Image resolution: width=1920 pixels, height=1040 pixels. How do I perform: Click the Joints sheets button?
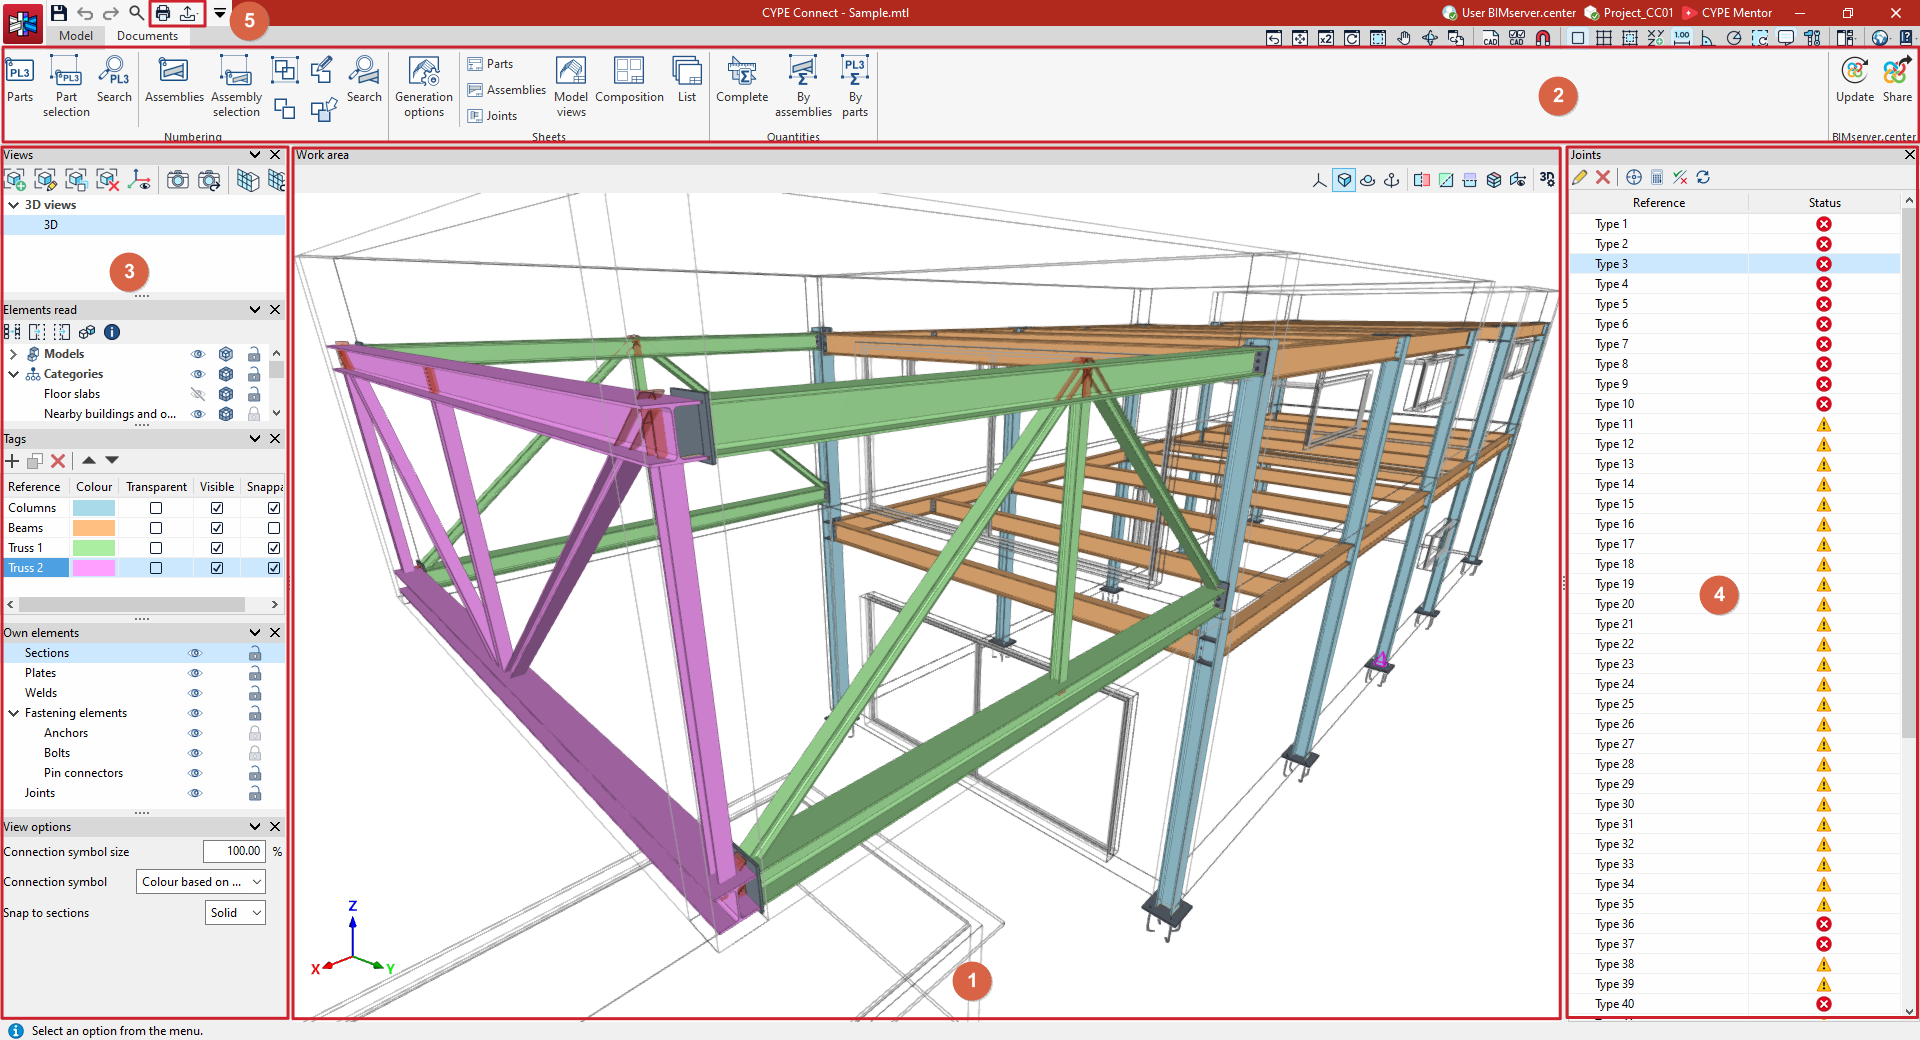(492, 116)
